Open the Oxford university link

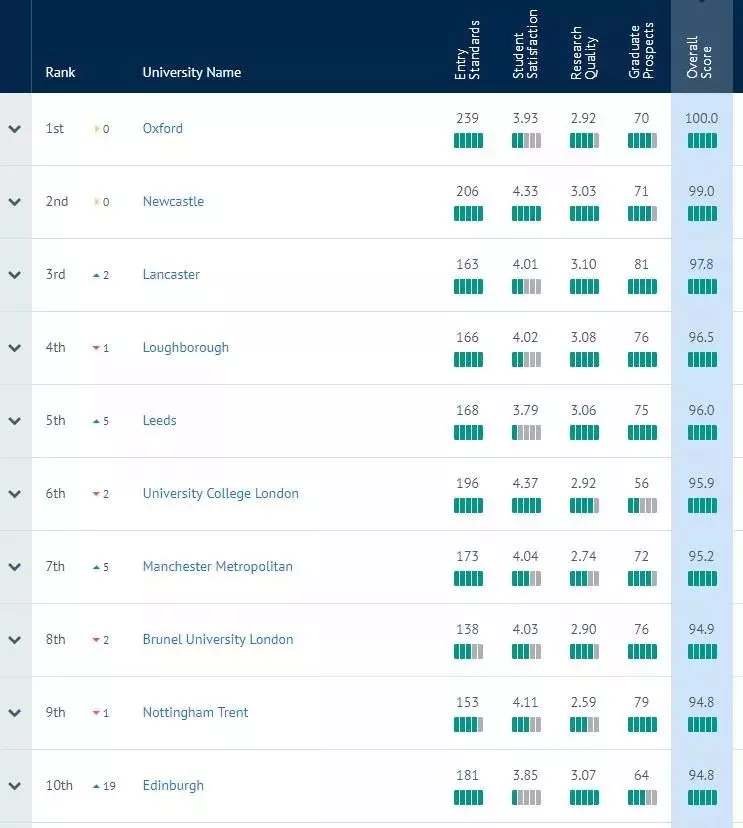(x=163, y=128)
